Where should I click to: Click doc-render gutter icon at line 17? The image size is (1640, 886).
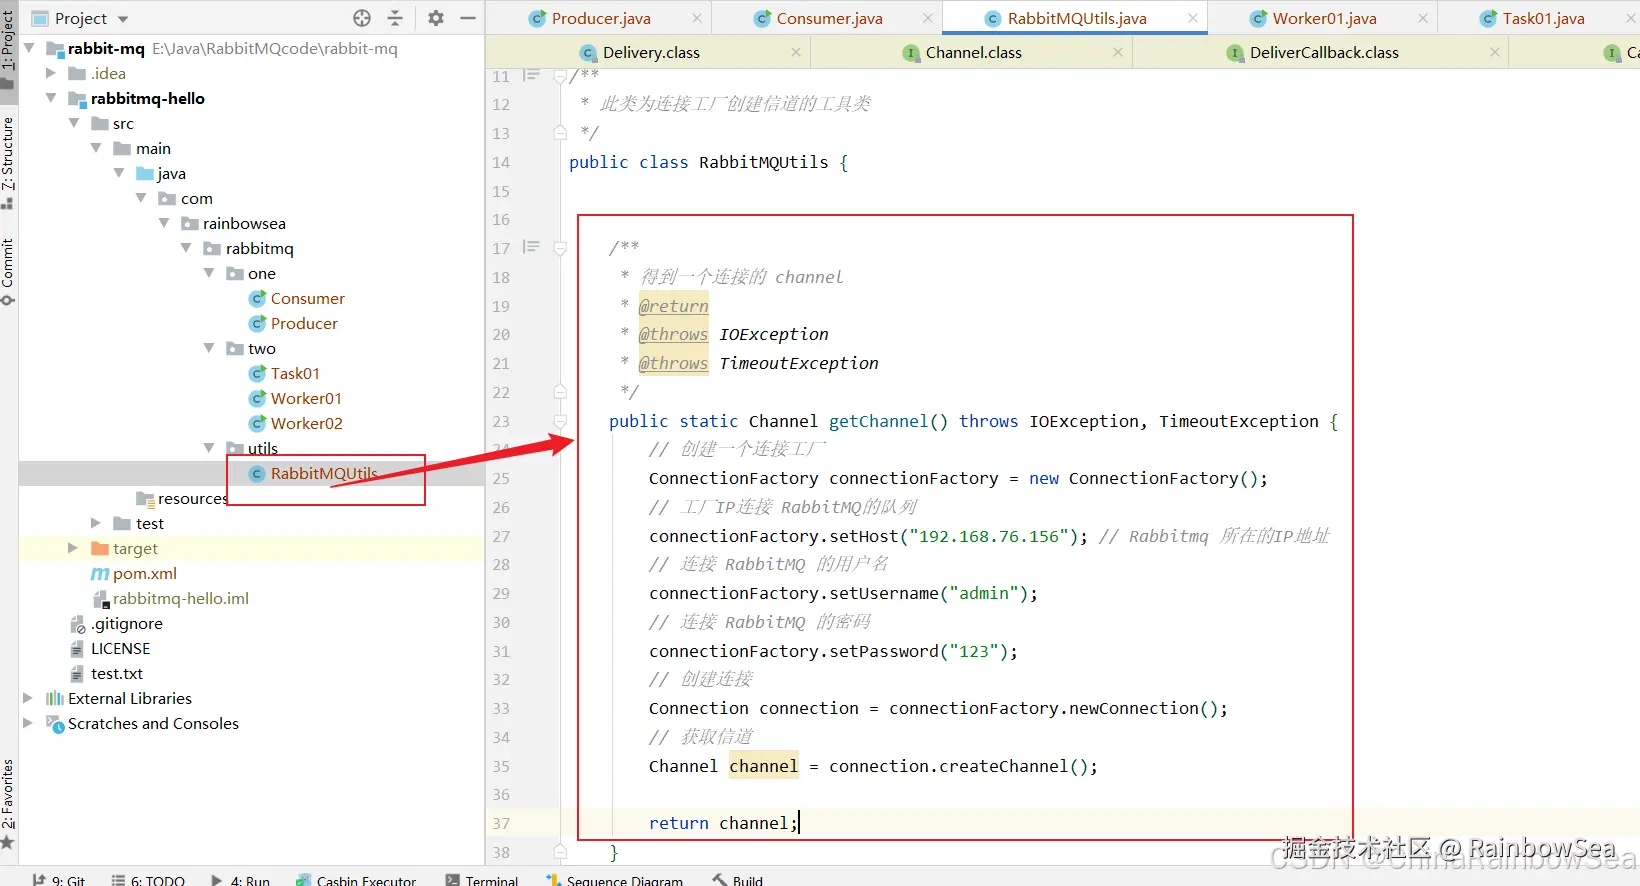point(531,247)
